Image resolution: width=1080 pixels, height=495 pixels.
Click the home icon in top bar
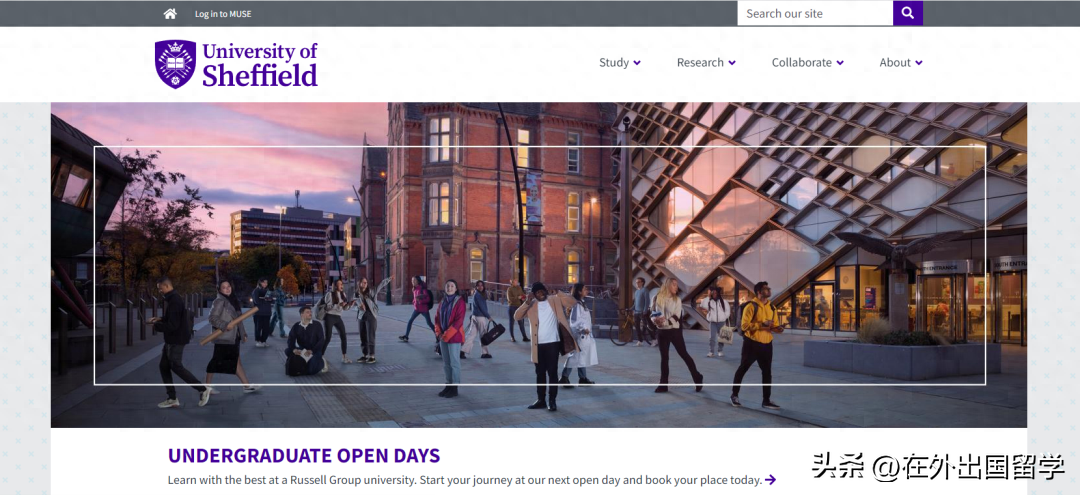coord(170,14)
